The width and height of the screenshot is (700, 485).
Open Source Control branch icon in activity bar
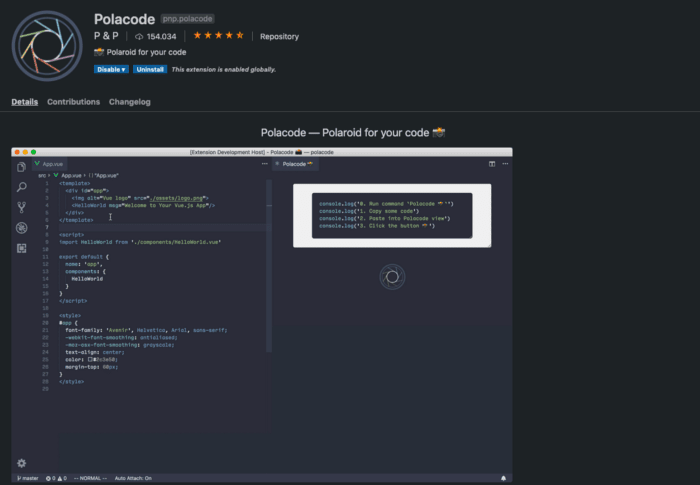click(x=21, y=207)
